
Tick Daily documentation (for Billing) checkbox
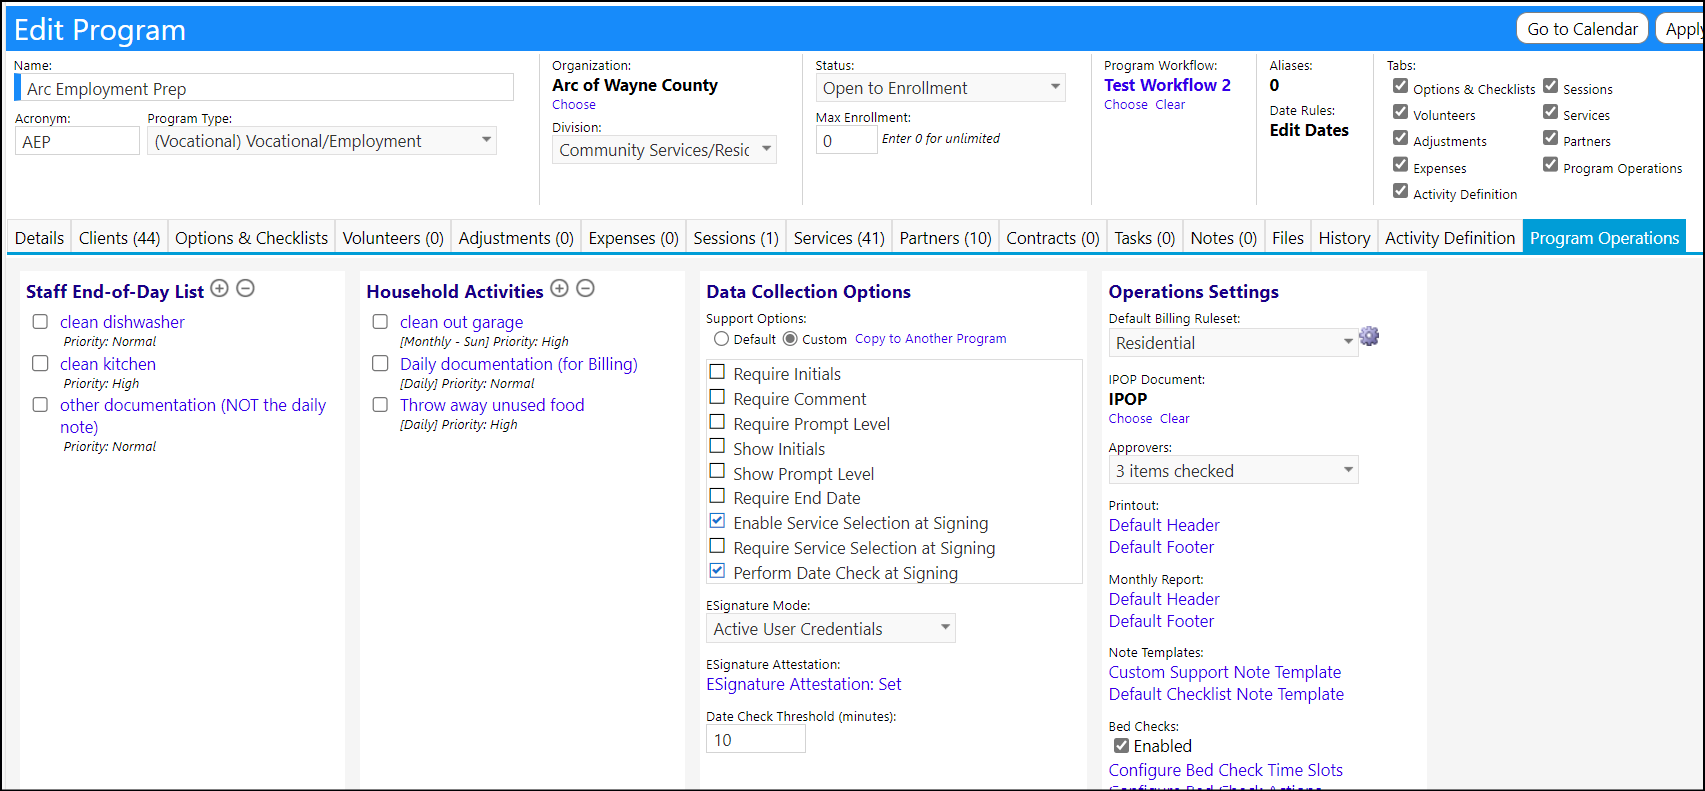380,364
